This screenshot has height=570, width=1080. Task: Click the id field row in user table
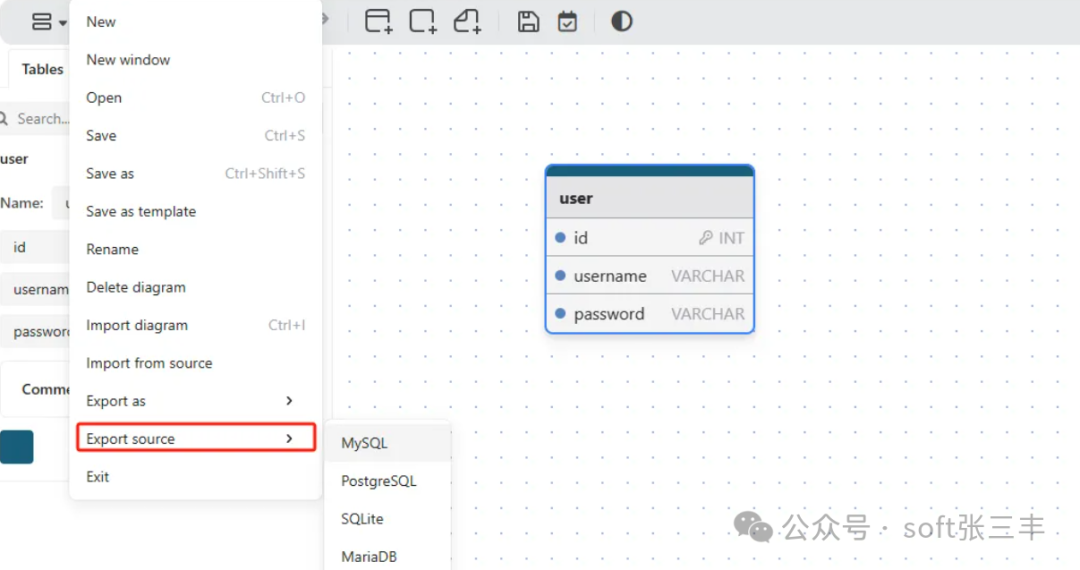point(650,238)
